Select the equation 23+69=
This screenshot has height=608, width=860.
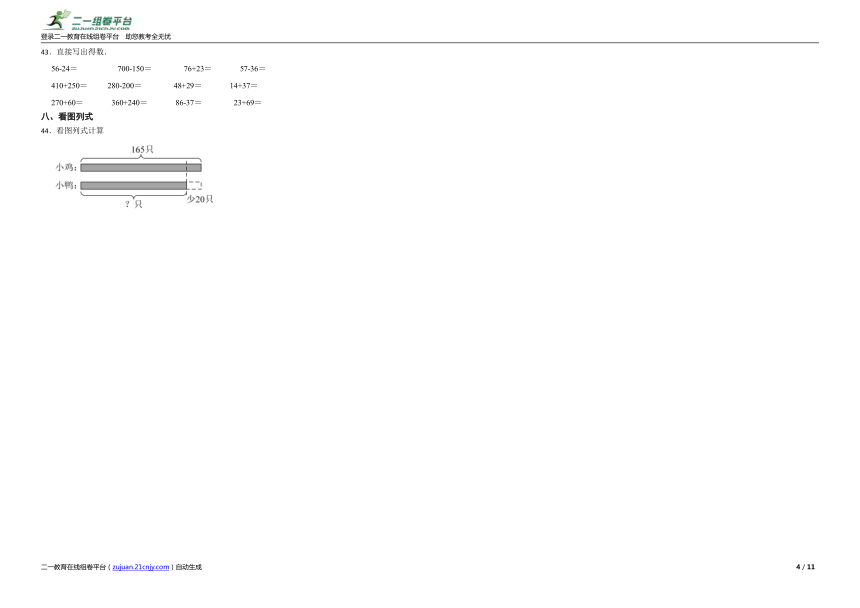click(247, 103)
